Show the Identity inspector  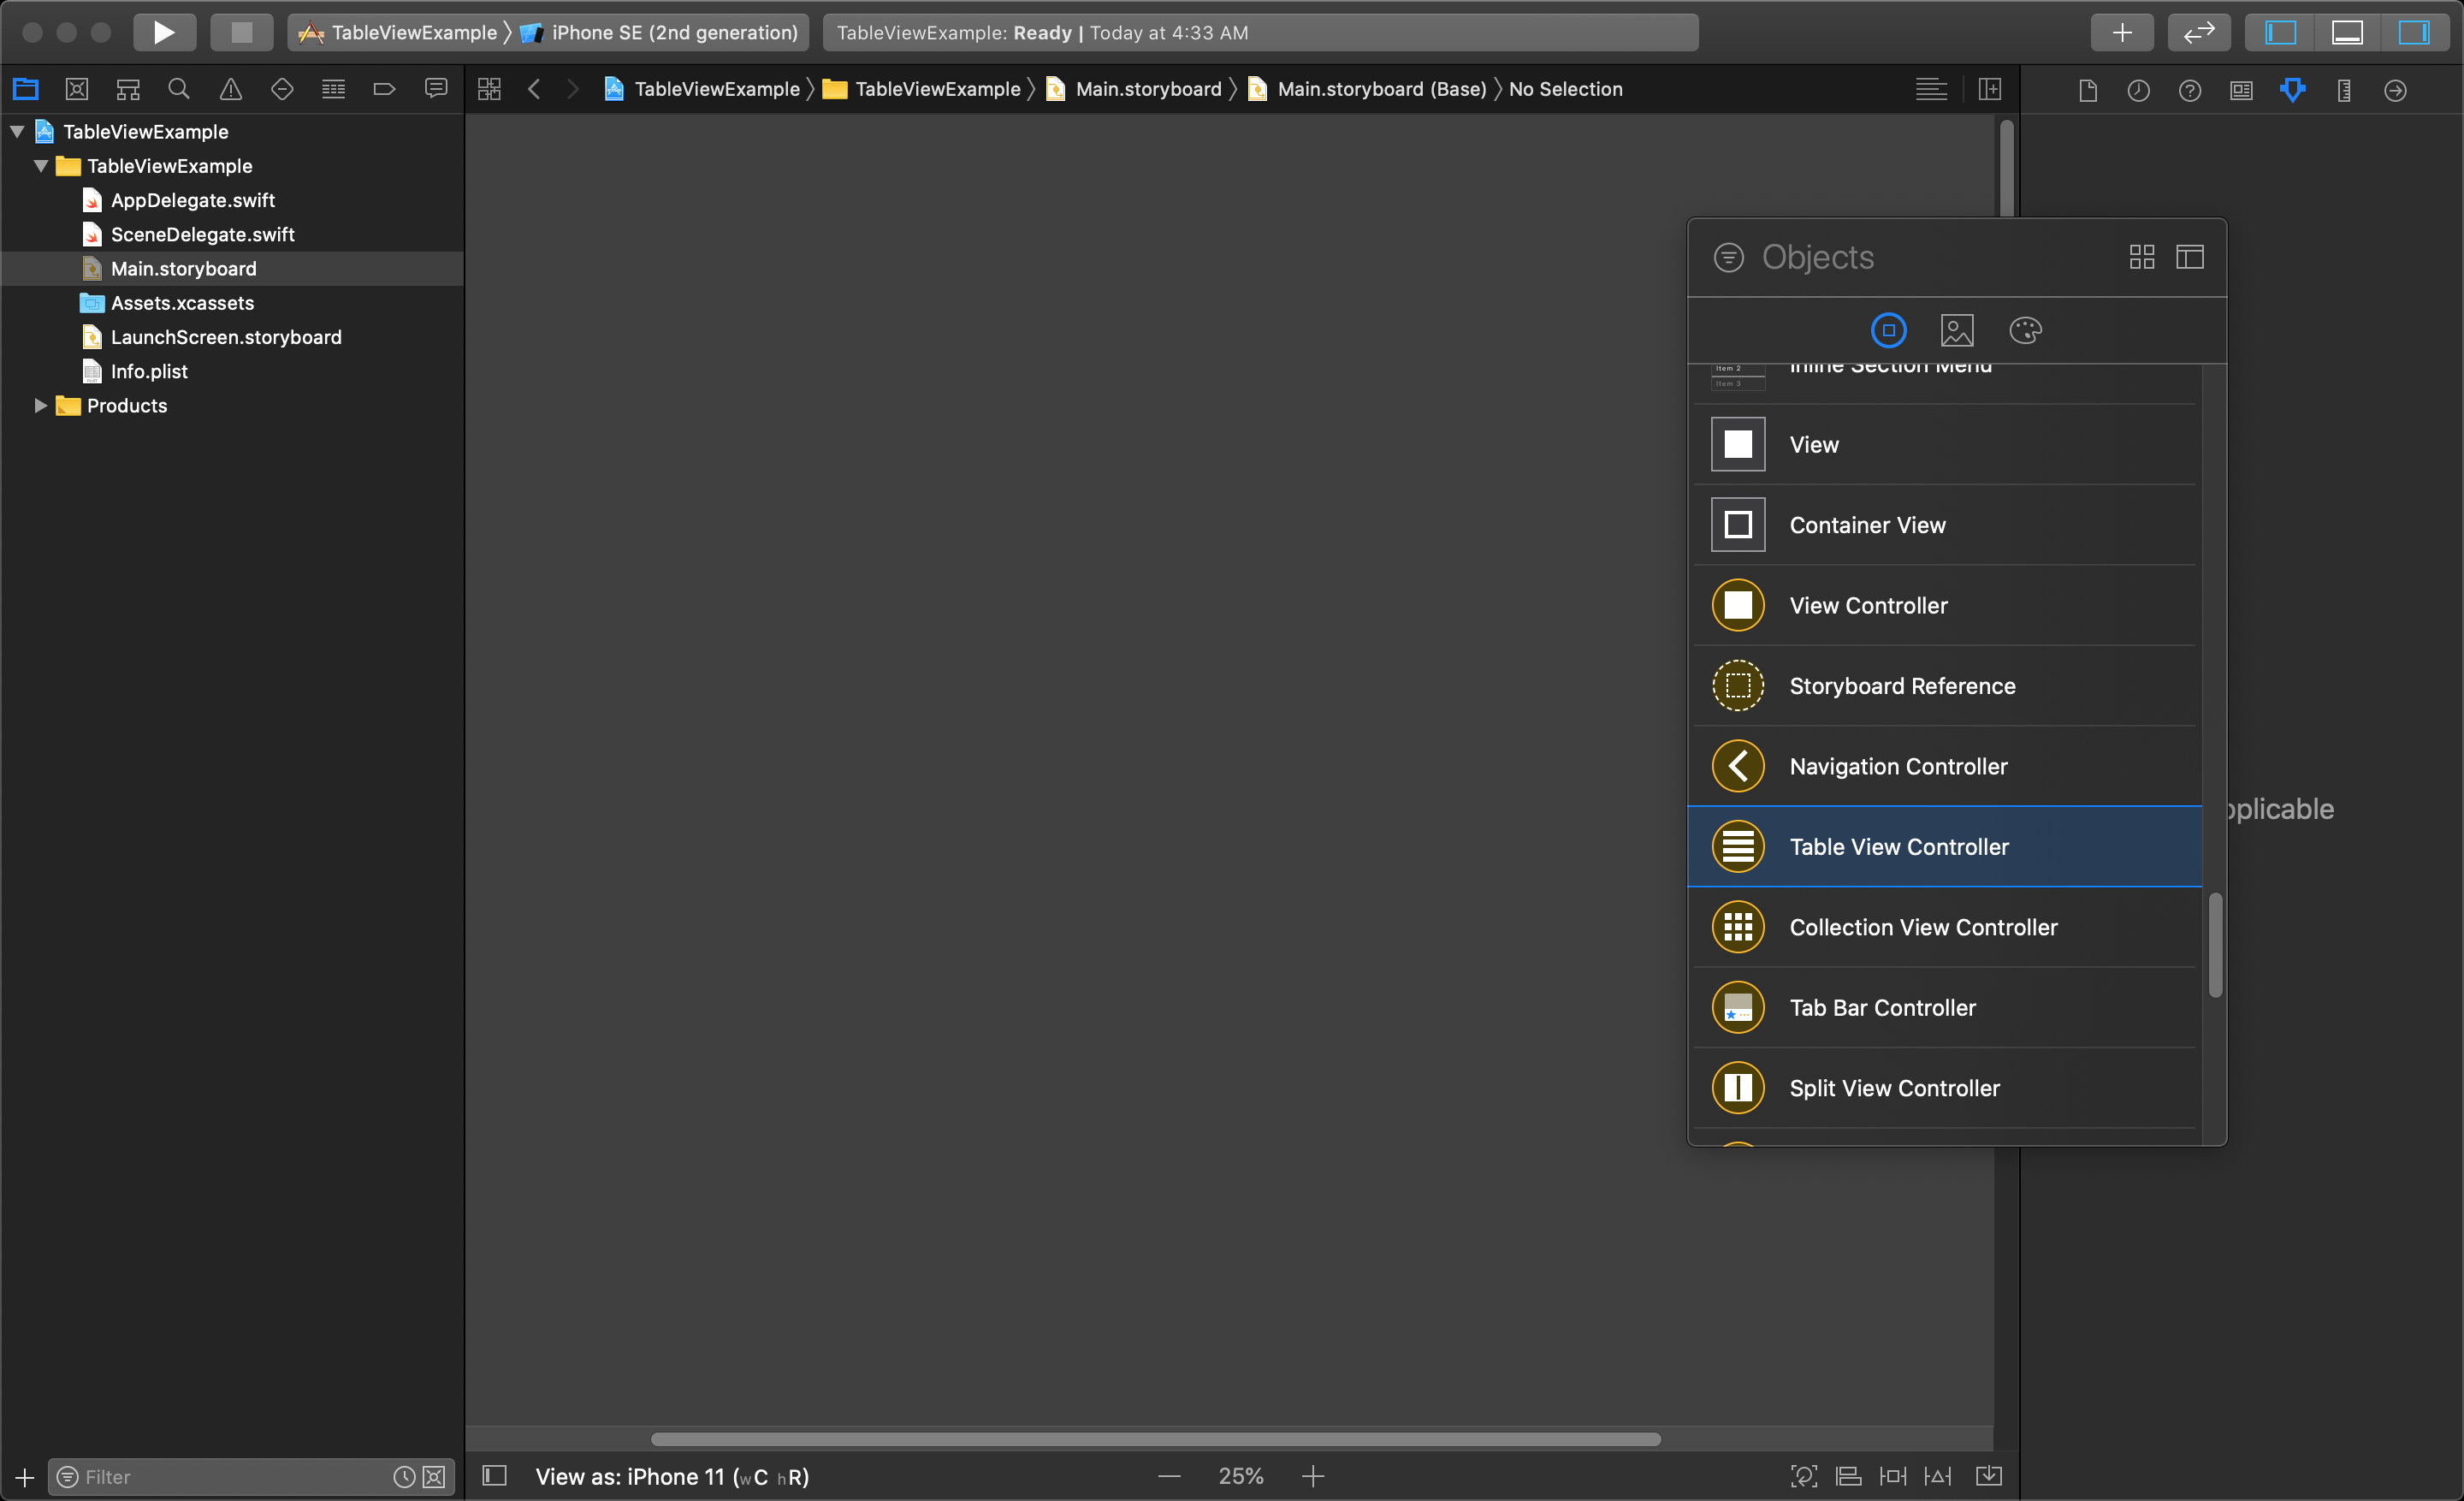[2241, 90]
